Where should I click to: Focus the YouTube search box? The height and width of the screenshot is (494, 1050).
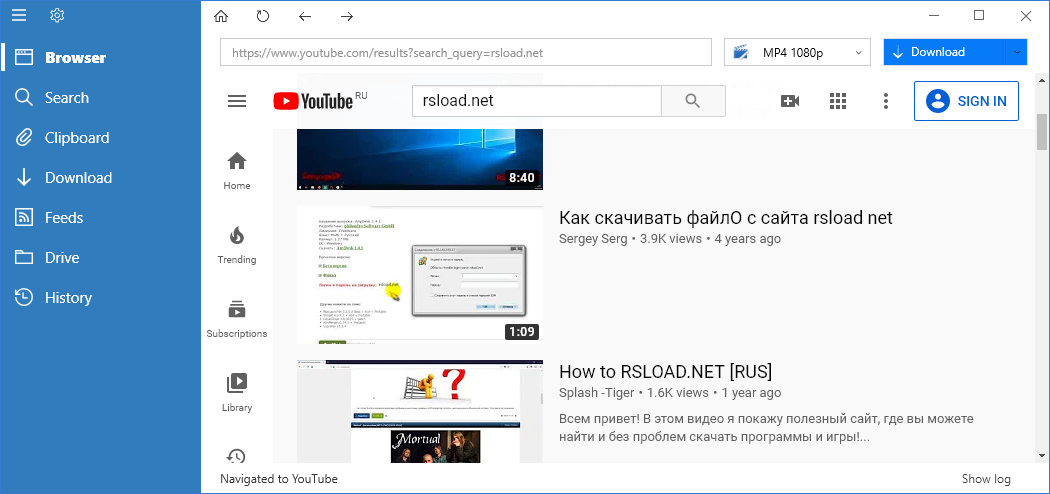(536, 100)
